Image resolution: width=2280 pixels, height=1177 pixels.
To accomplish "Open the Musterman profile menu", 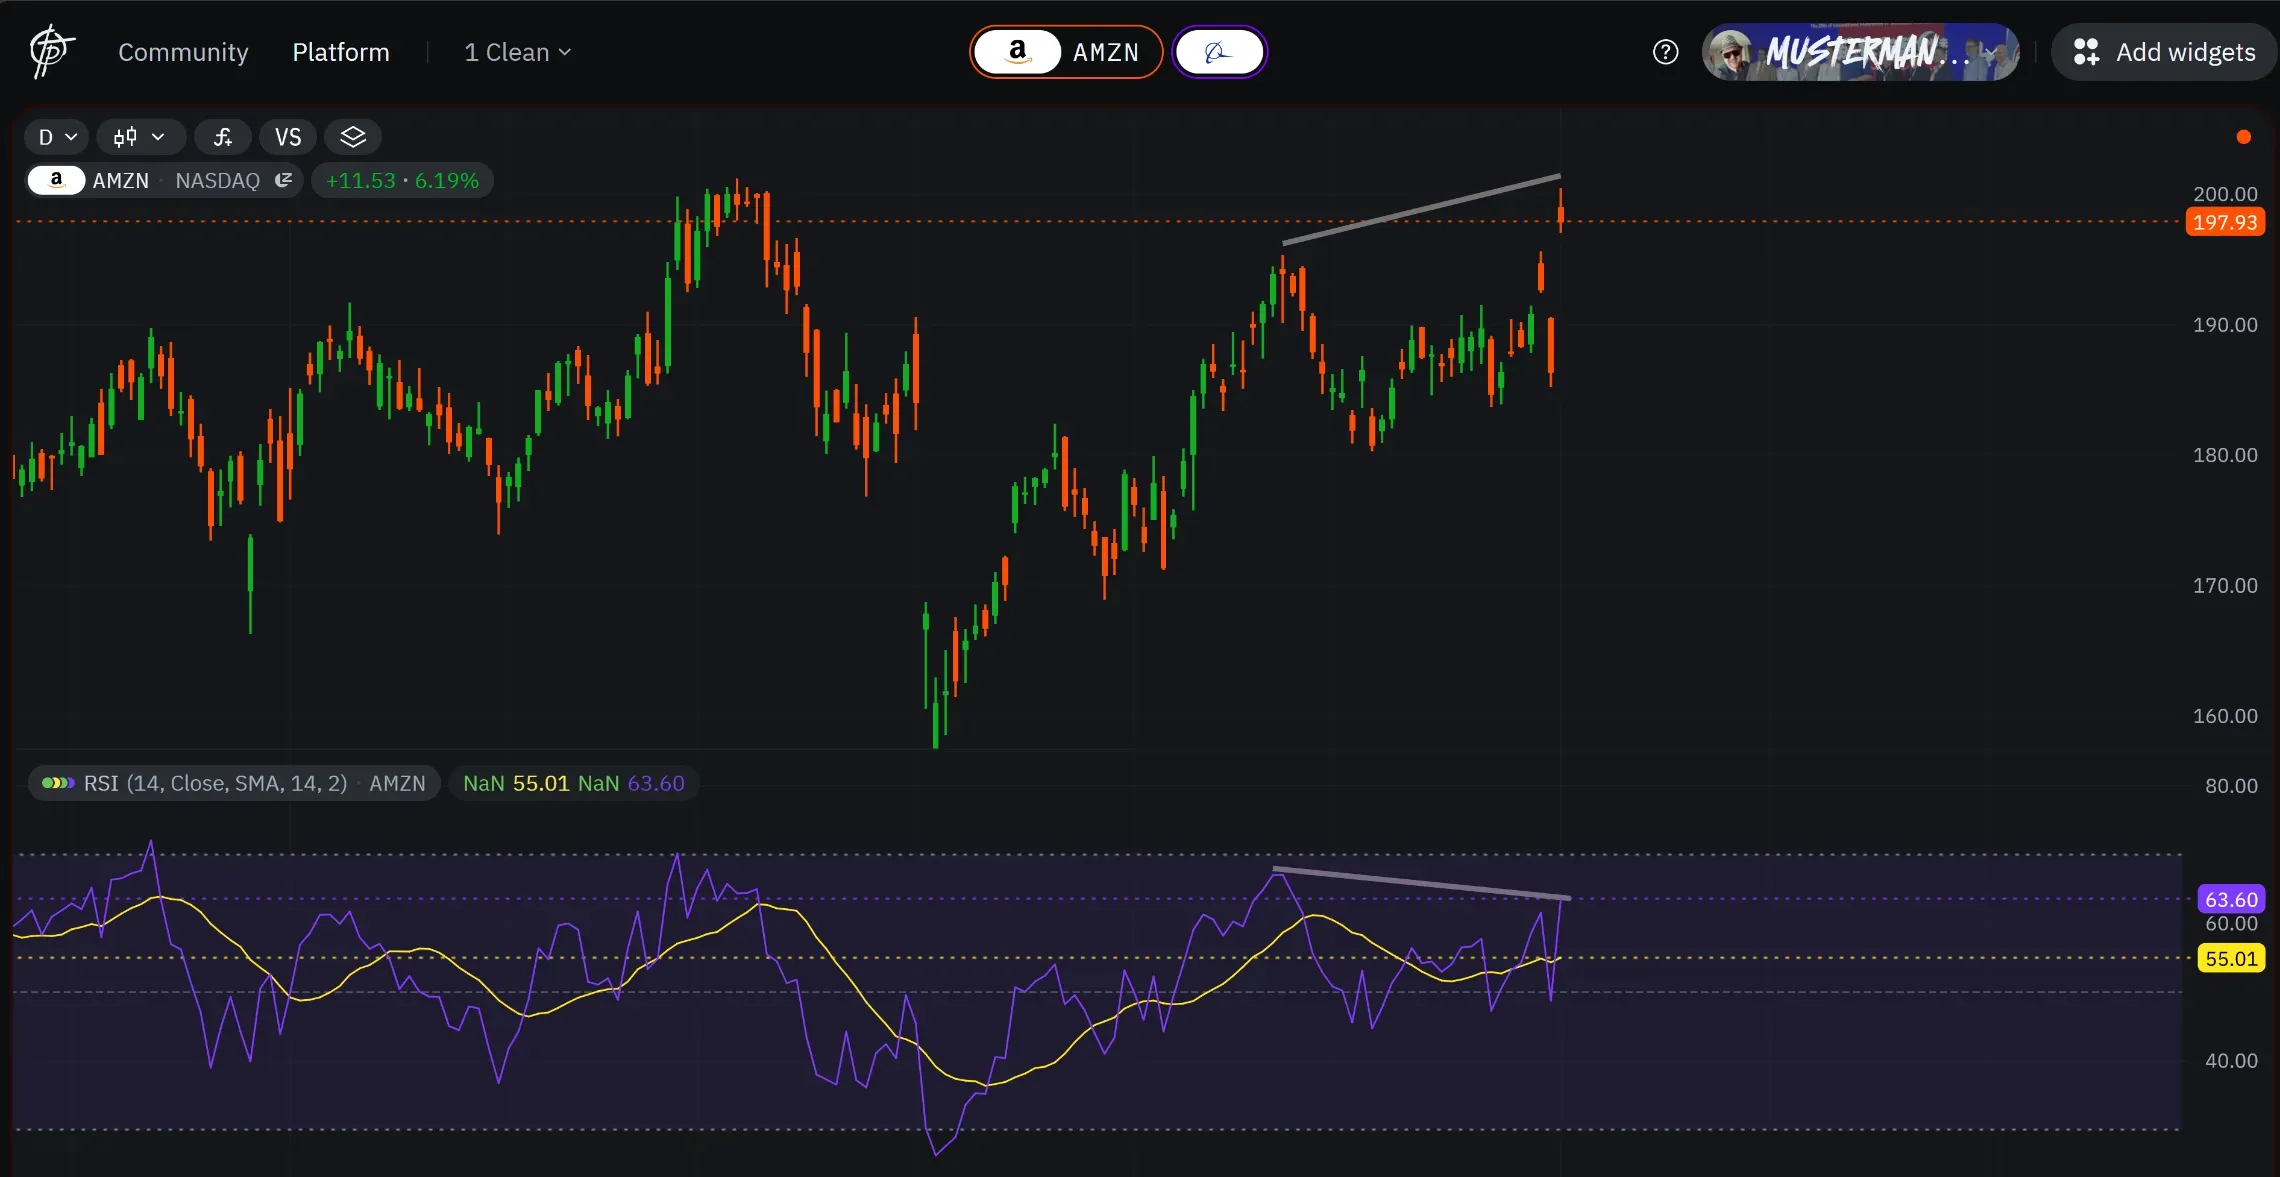I will 1861,52.
